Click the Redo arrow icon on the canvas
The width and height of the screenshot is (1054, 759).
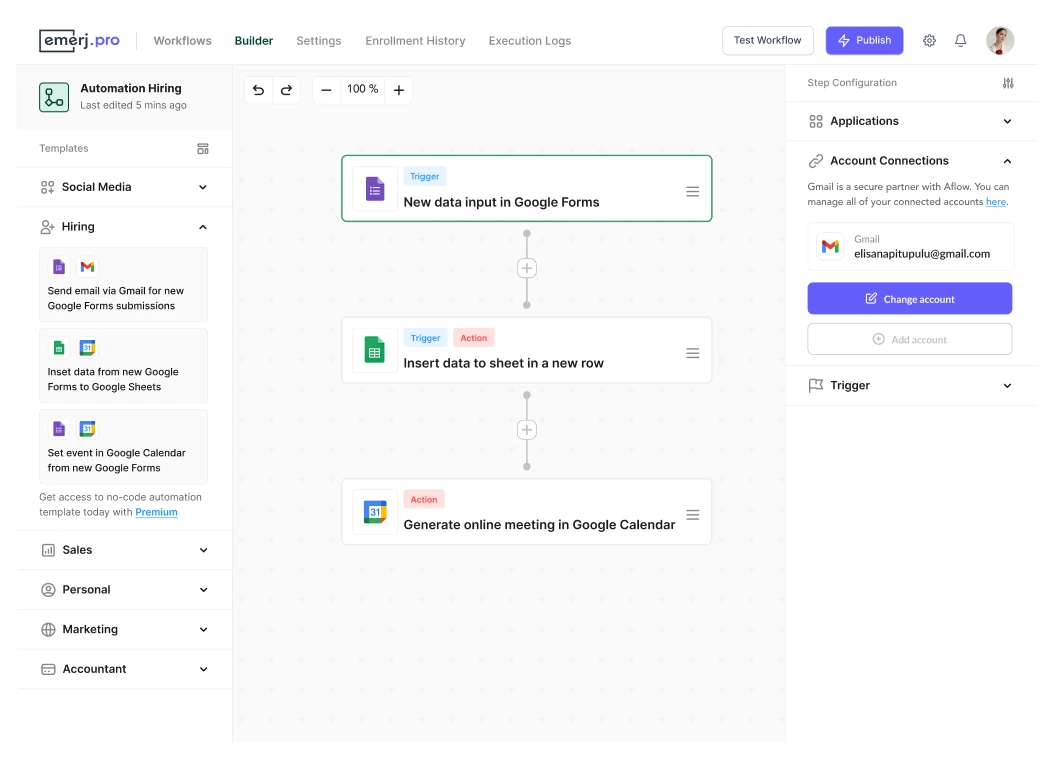point(286,90)
